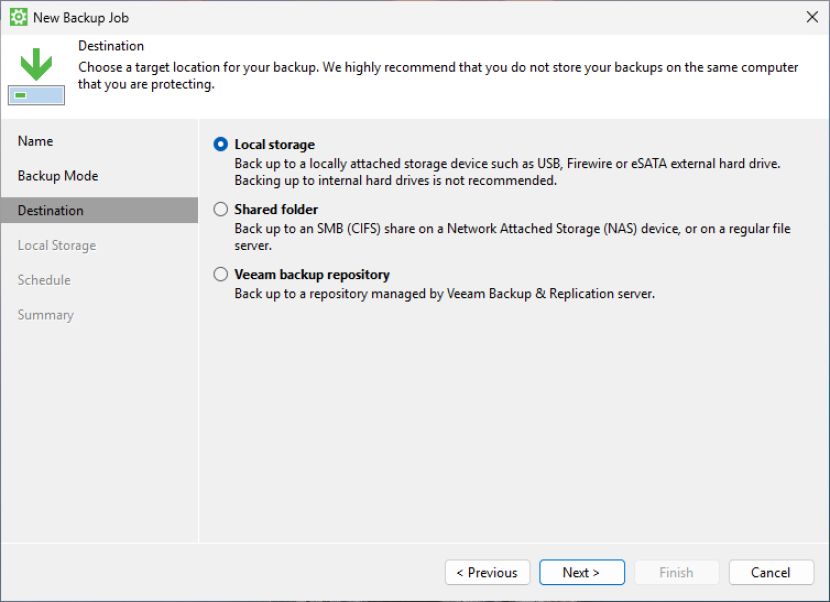The height and width of the screenshot is (602, 830).
Task: Click the green download arrow destination icon
Action: coord(36,76)
